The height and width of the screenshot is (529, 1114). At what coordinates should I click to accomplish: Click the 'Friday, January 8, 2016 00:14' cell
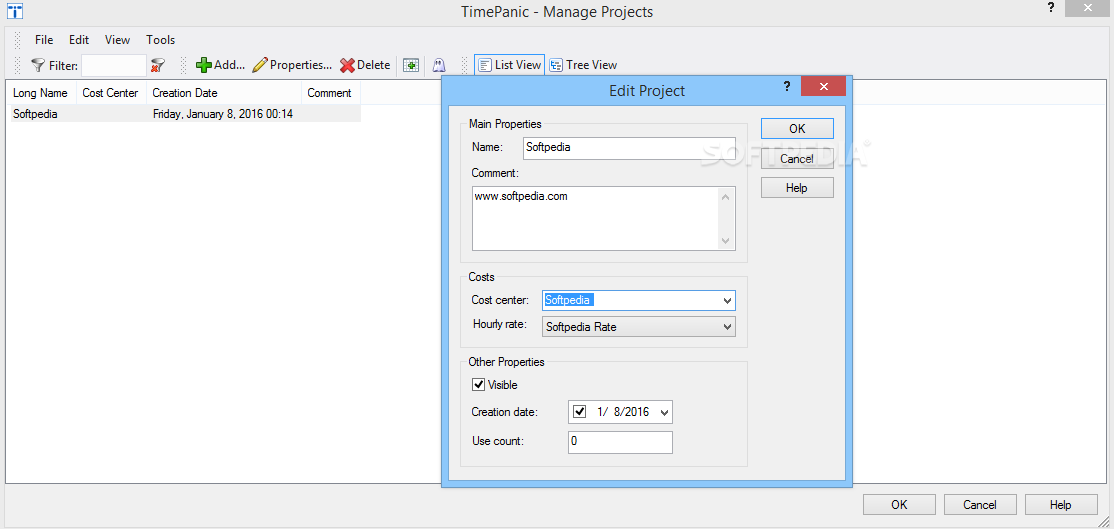coord(223,114)
